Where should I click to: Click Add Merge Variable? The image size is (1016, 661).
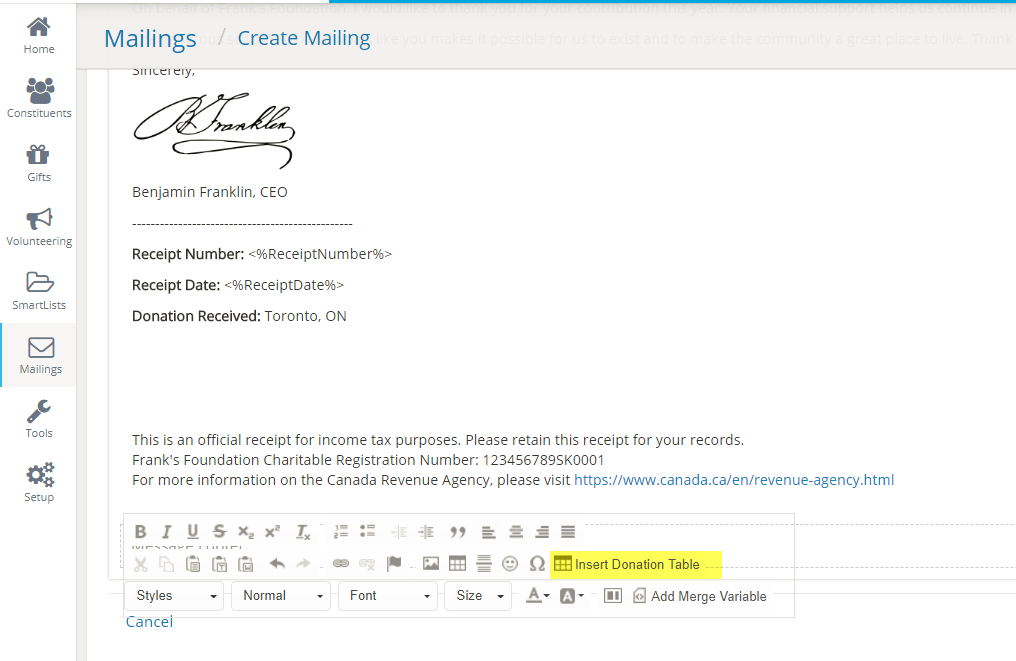click(699, 596)
